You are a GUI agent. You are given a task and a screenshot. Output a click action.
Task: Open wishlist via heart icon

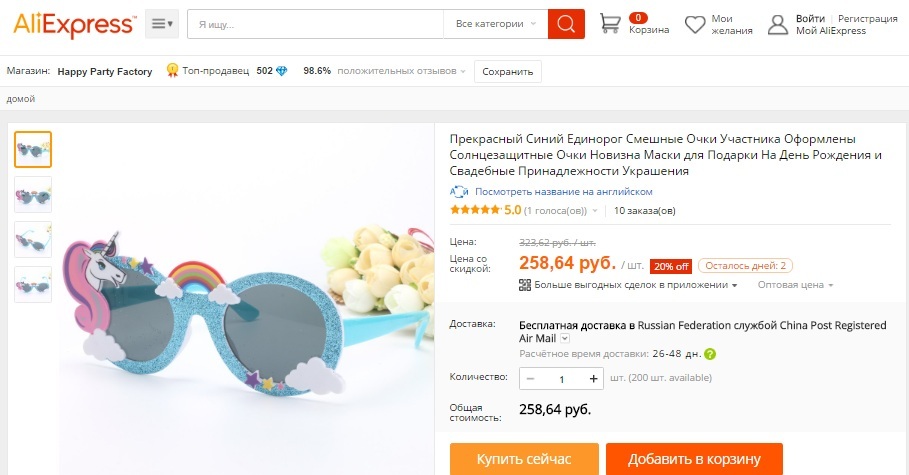coord(695,24)
